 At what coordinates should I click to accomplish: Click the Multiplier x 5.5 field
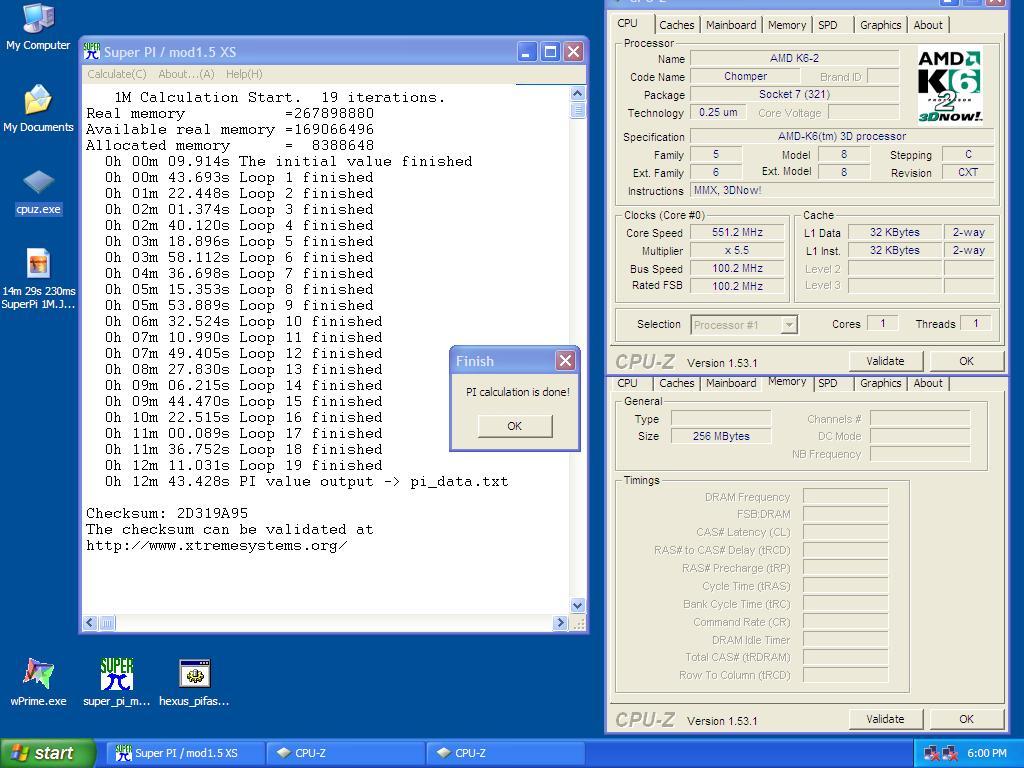[737, 251]
